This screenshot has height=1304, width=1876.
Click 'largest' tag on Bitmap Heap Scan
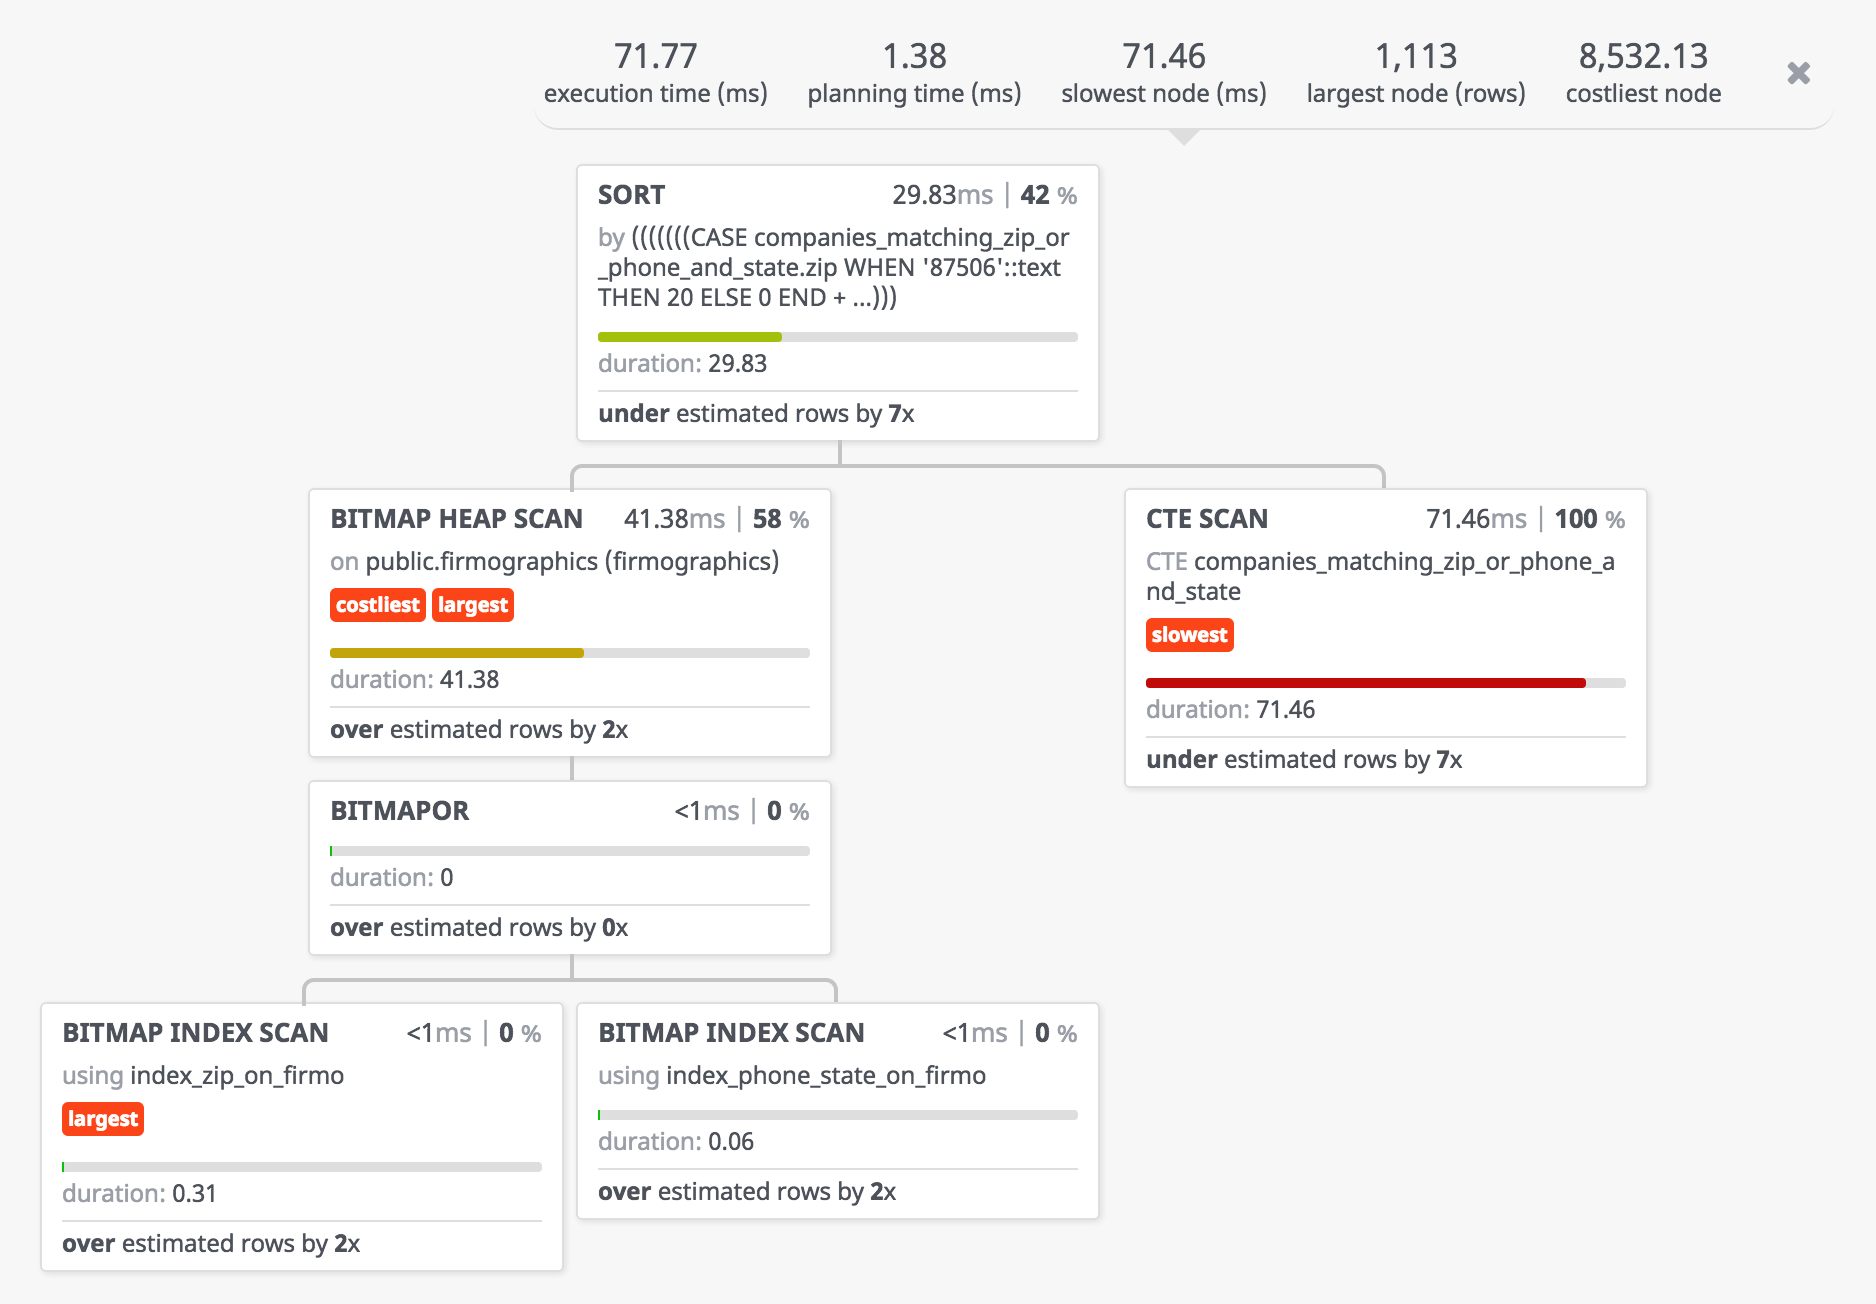(473, 605)
